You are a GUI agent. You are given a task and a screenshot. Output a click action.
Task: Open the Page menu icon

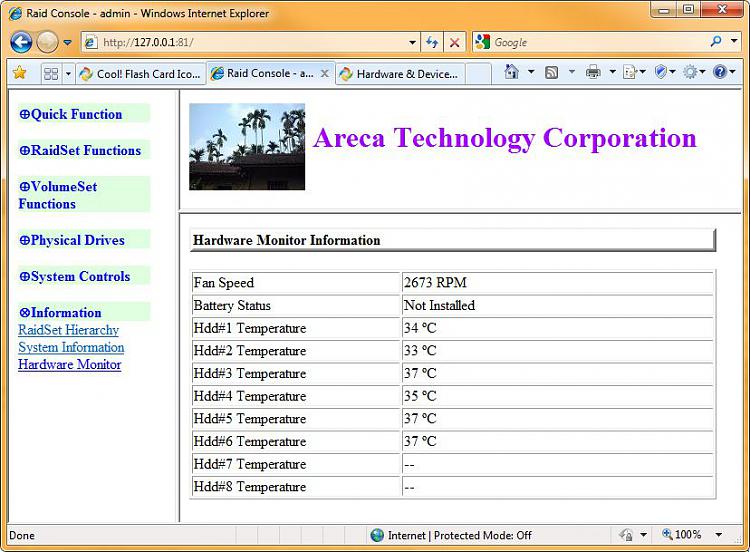(634, 72)
